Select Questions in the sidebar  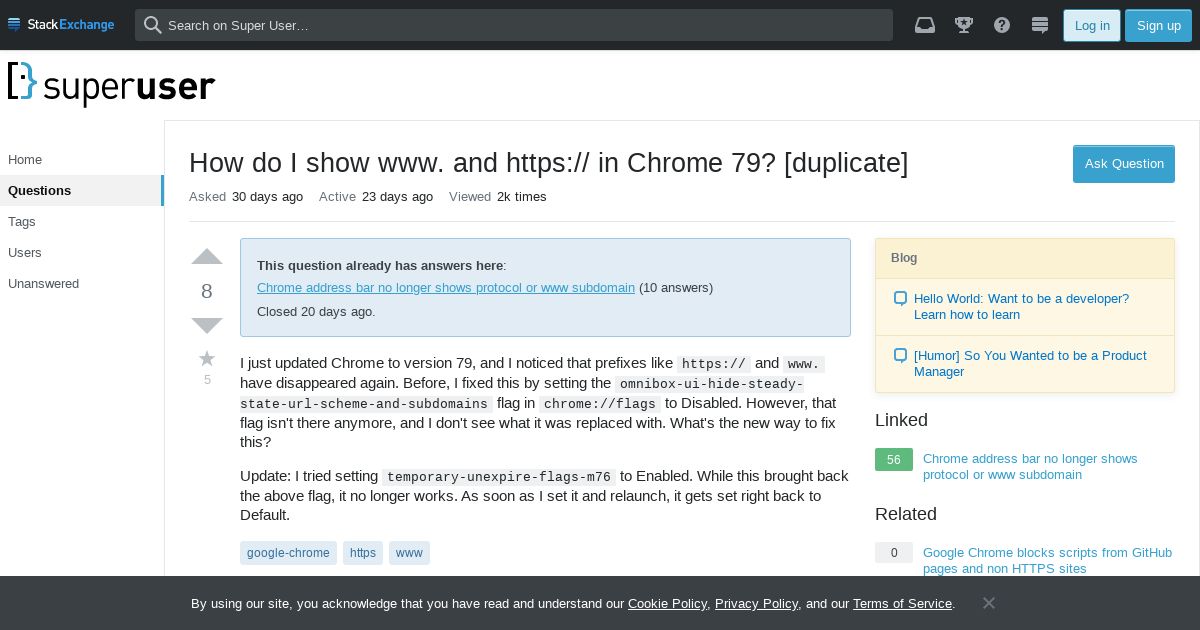pos(82,191)
